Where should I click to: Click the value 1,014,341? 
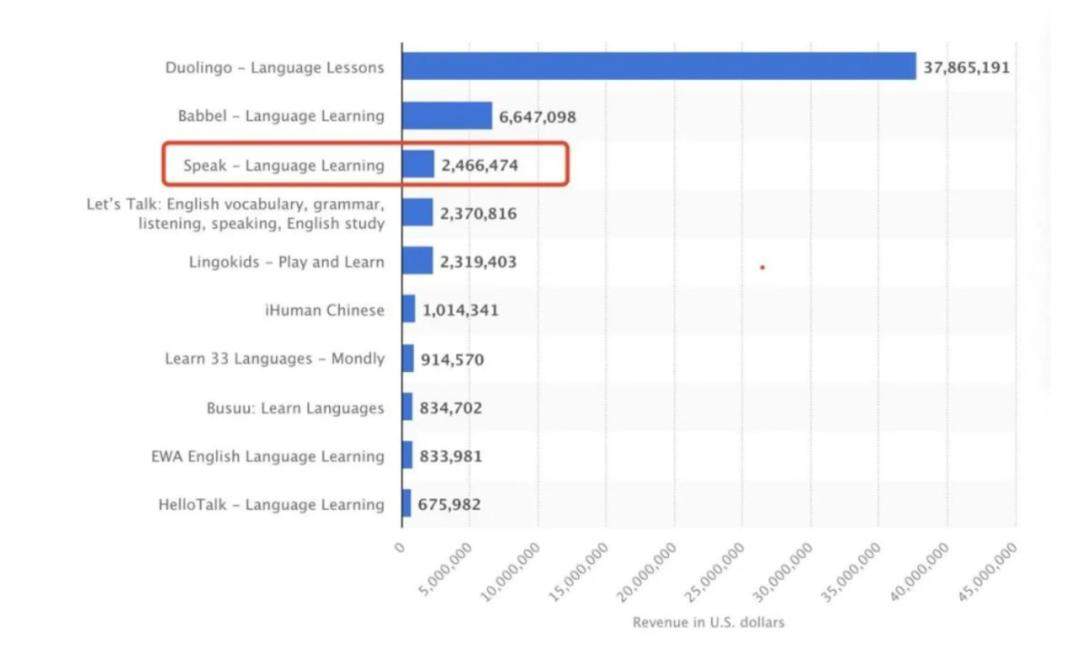[x=460, y=310]
